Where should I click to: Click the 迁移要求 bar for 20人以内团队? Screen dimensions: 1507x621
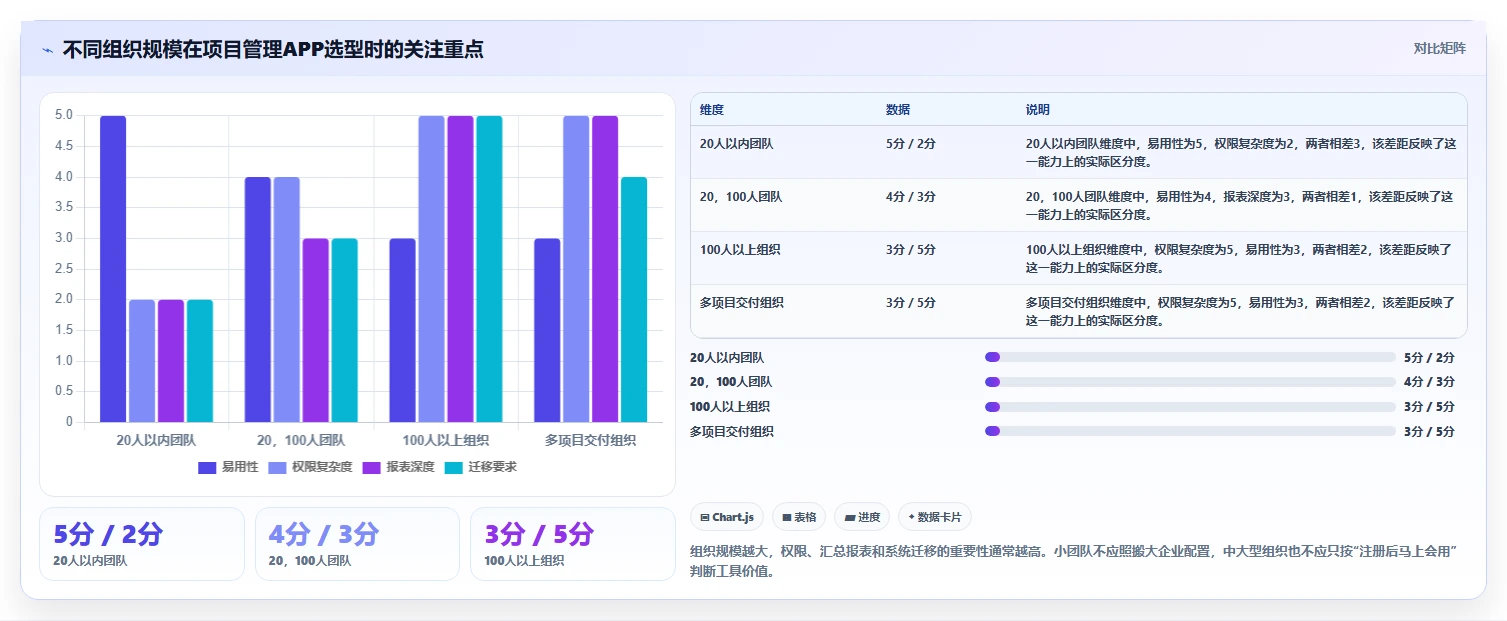tap(200, 361)
